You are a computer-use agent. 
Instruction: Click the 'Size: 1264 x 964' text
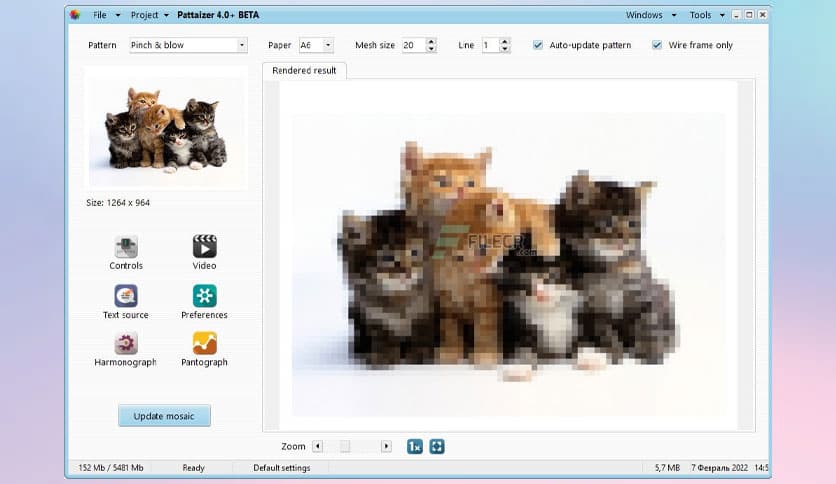click(118, 203)
